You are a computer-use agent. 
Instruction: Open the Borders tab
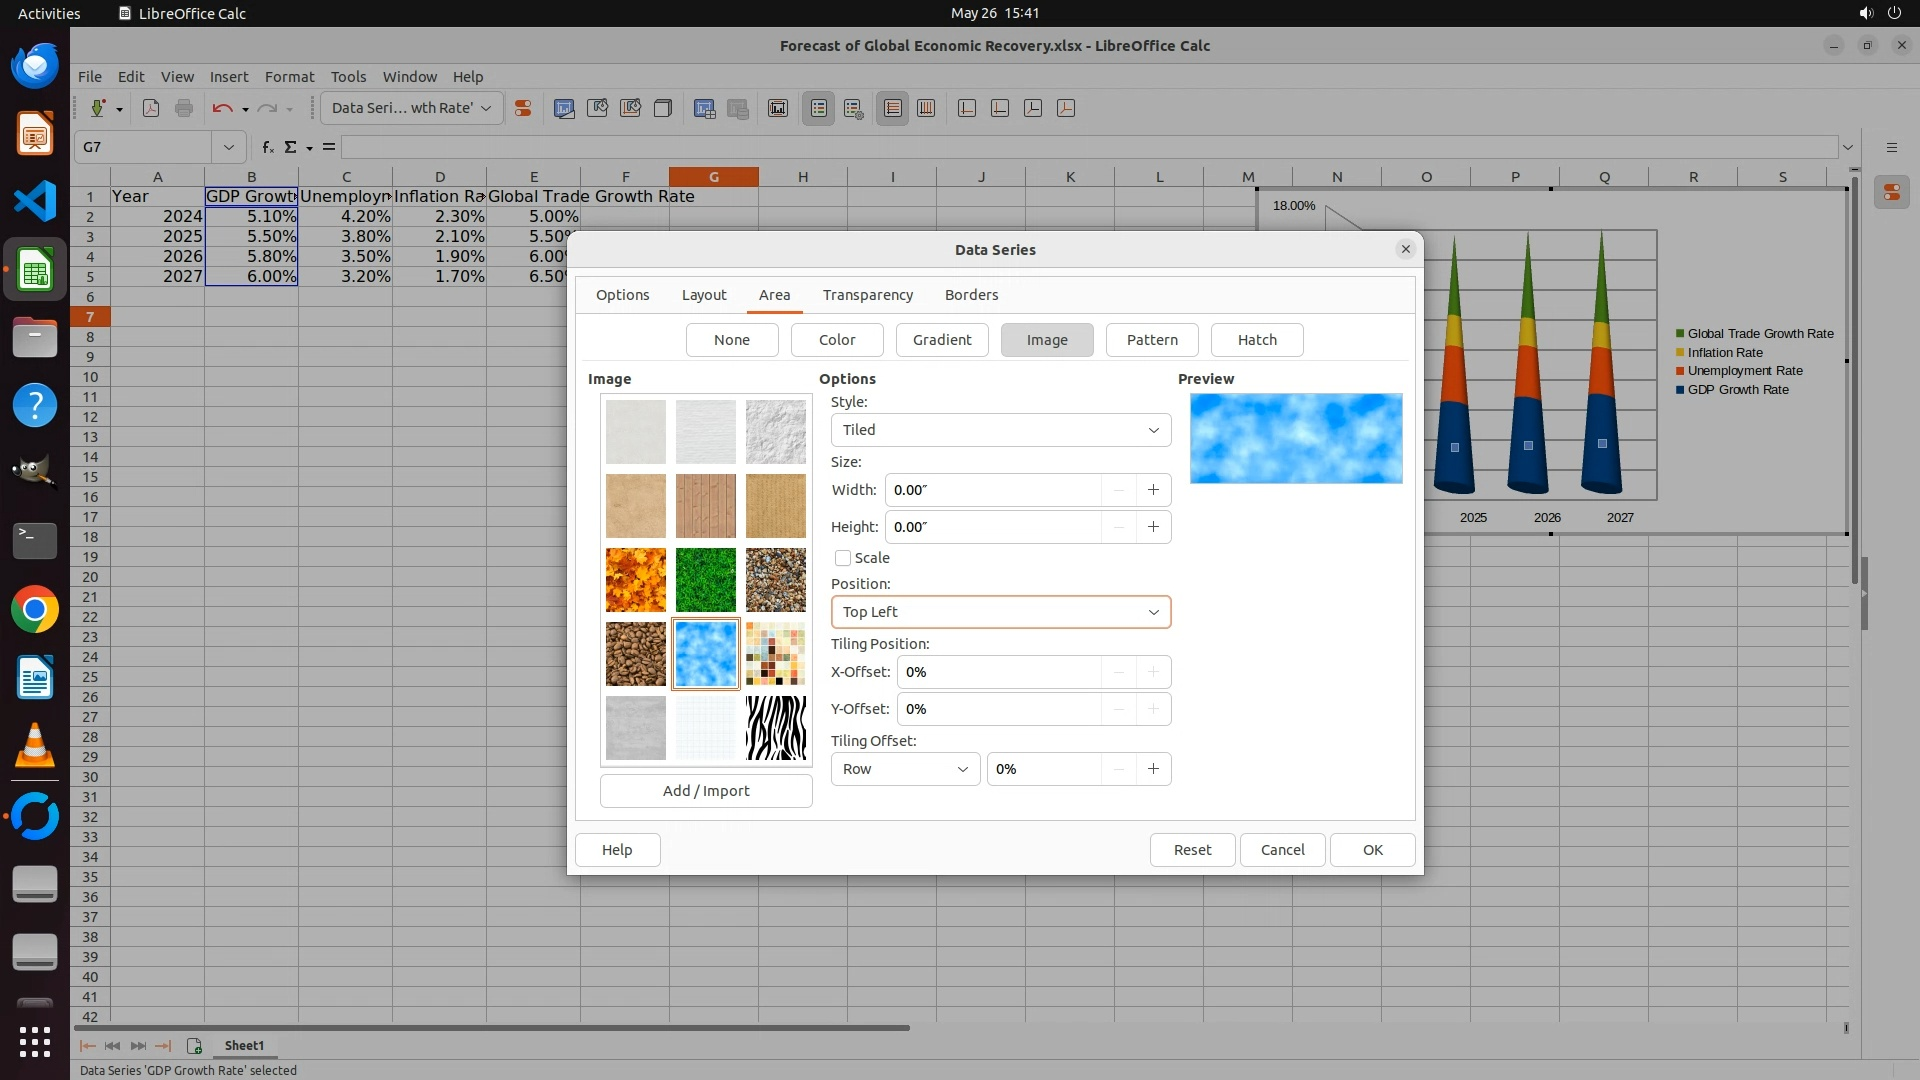971,295
